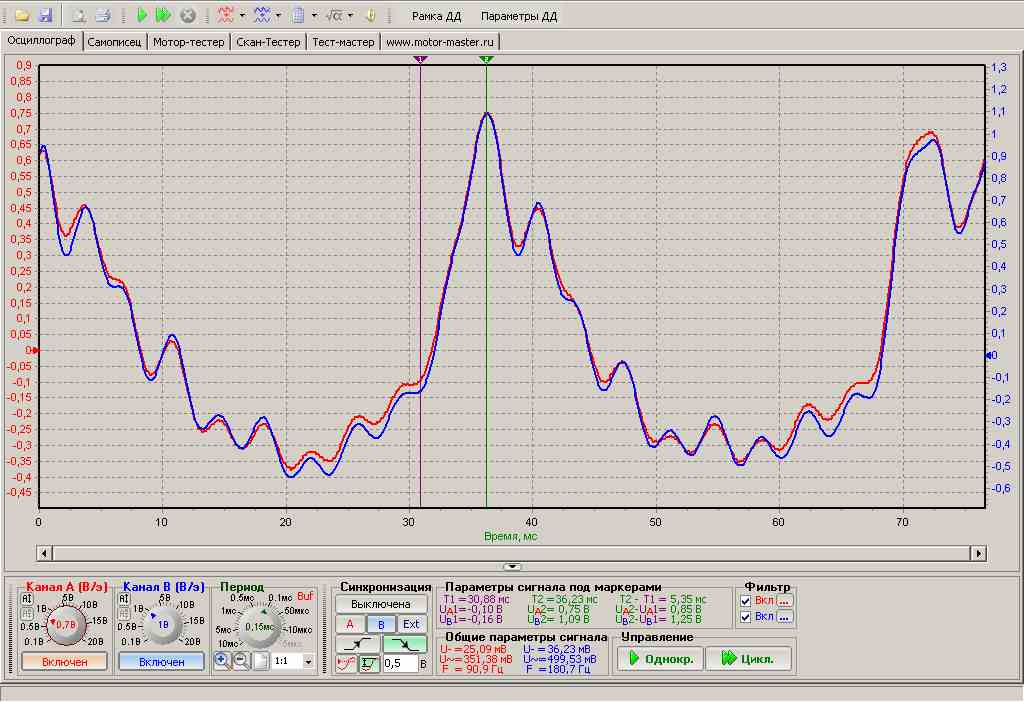1024x702 pixels.
Task: Switch to the Мотор-тестер tab
Action: [188, 42]
